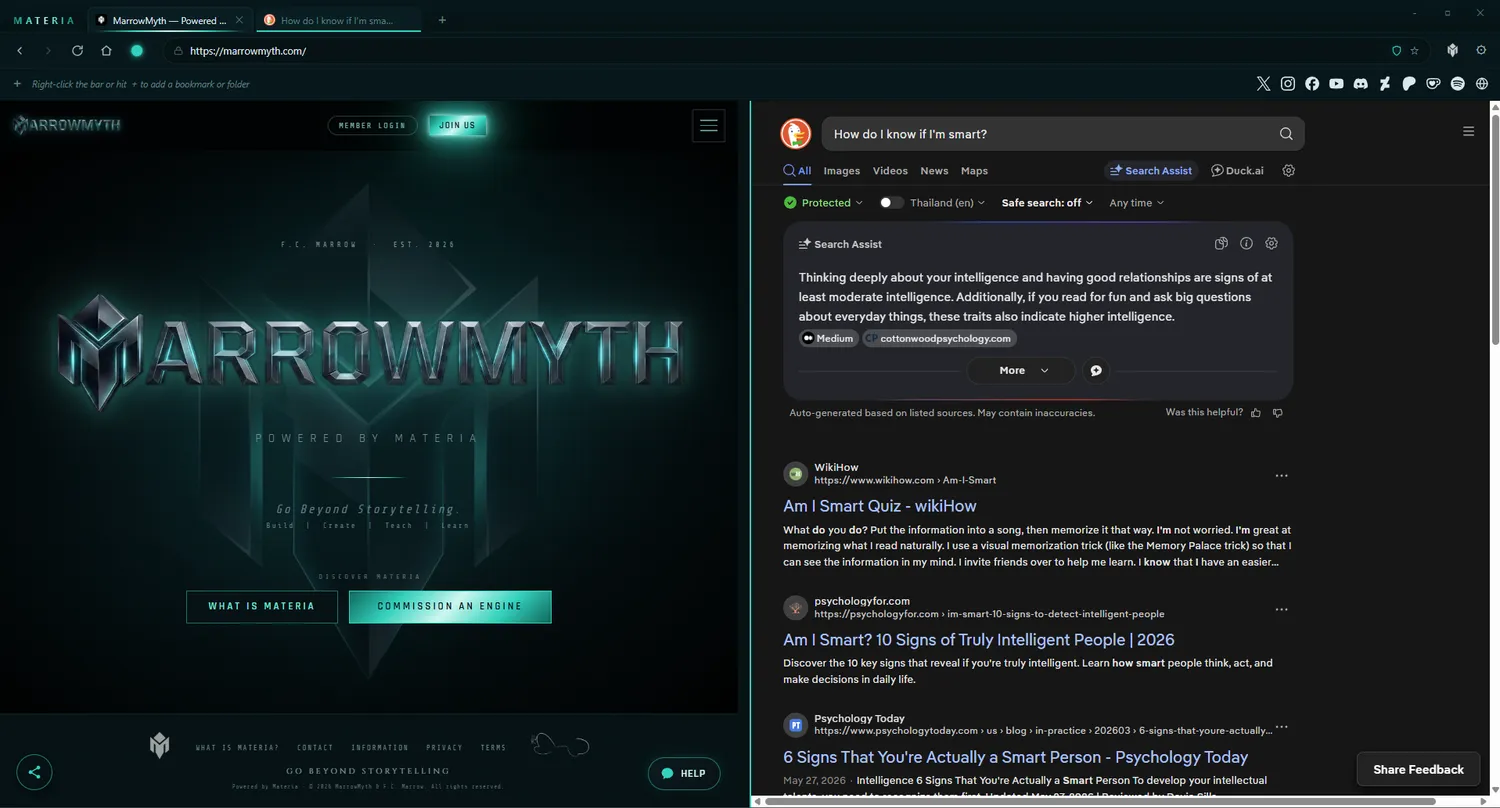Click the Materia logo in the site footer

pyautogui.click(x=159, y=745)
